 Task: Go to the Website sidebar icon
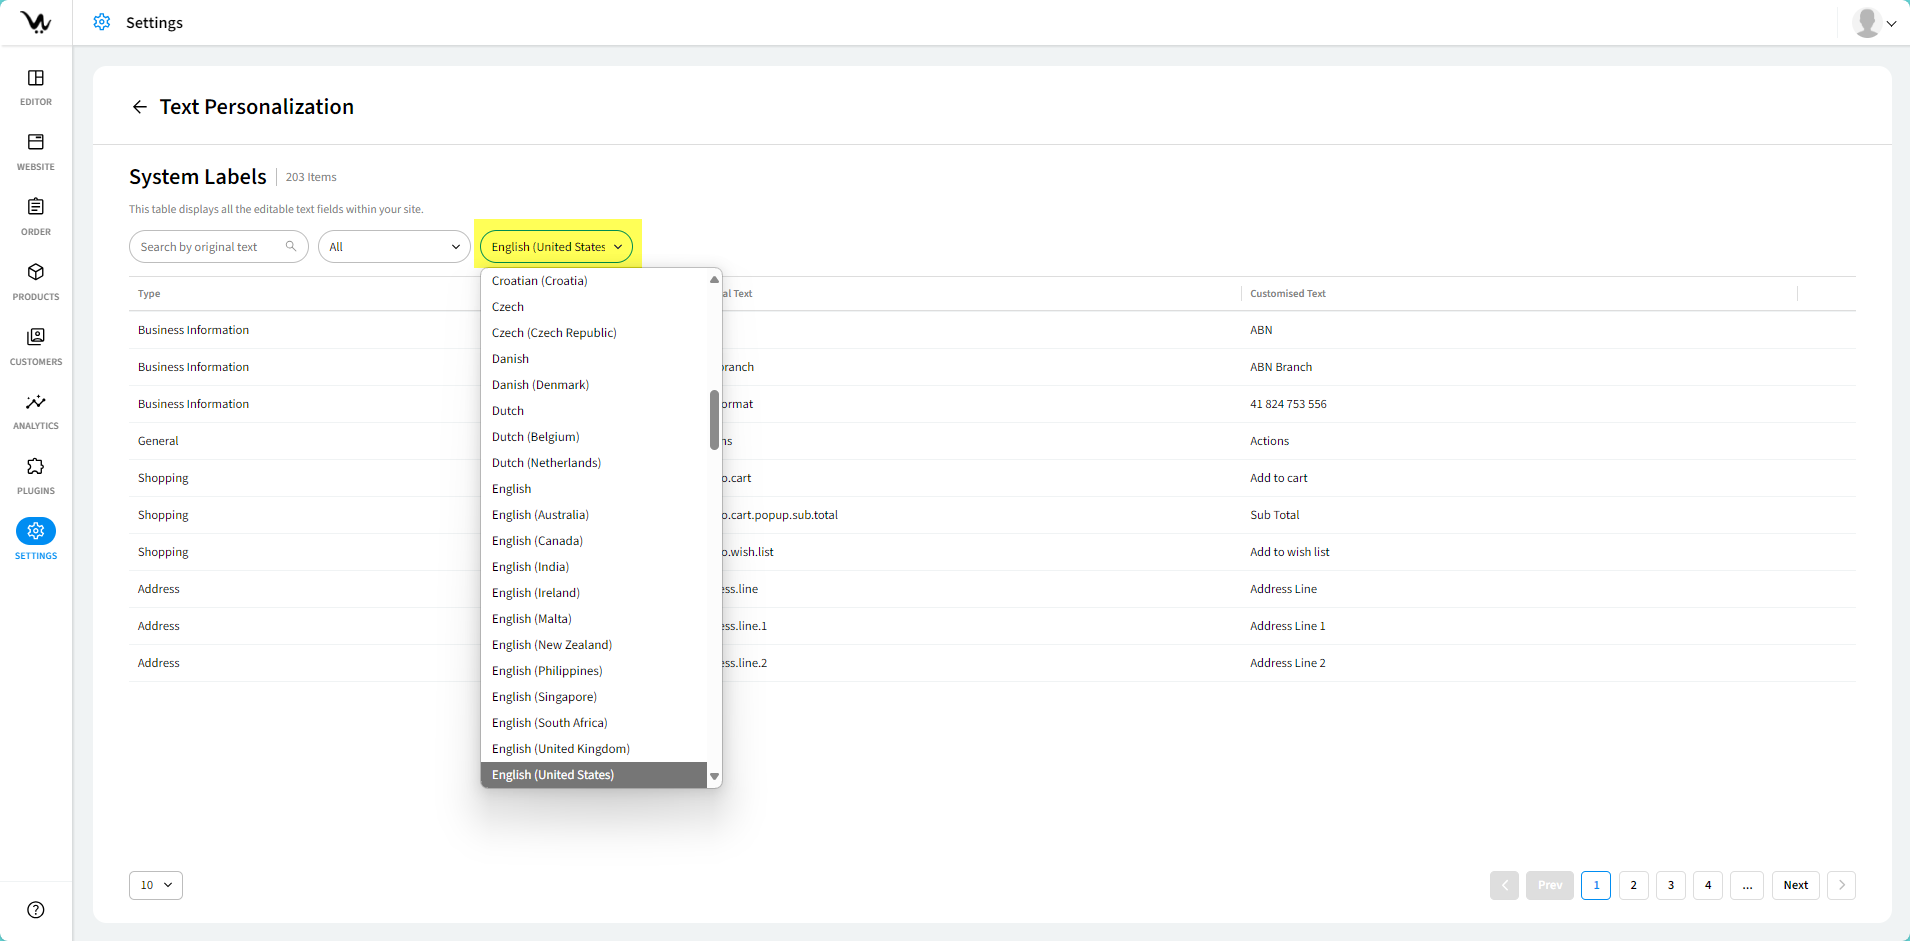coord(36,150)
